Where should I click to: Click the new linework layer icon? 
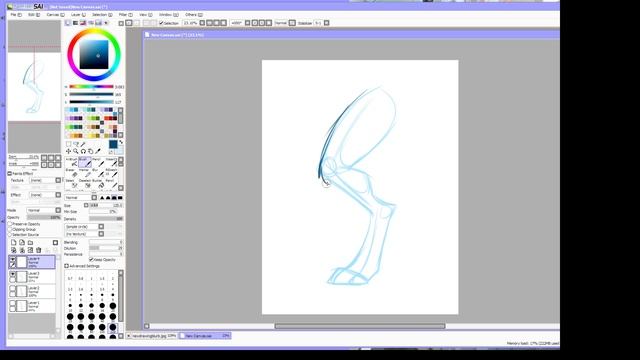pos(22,242)
